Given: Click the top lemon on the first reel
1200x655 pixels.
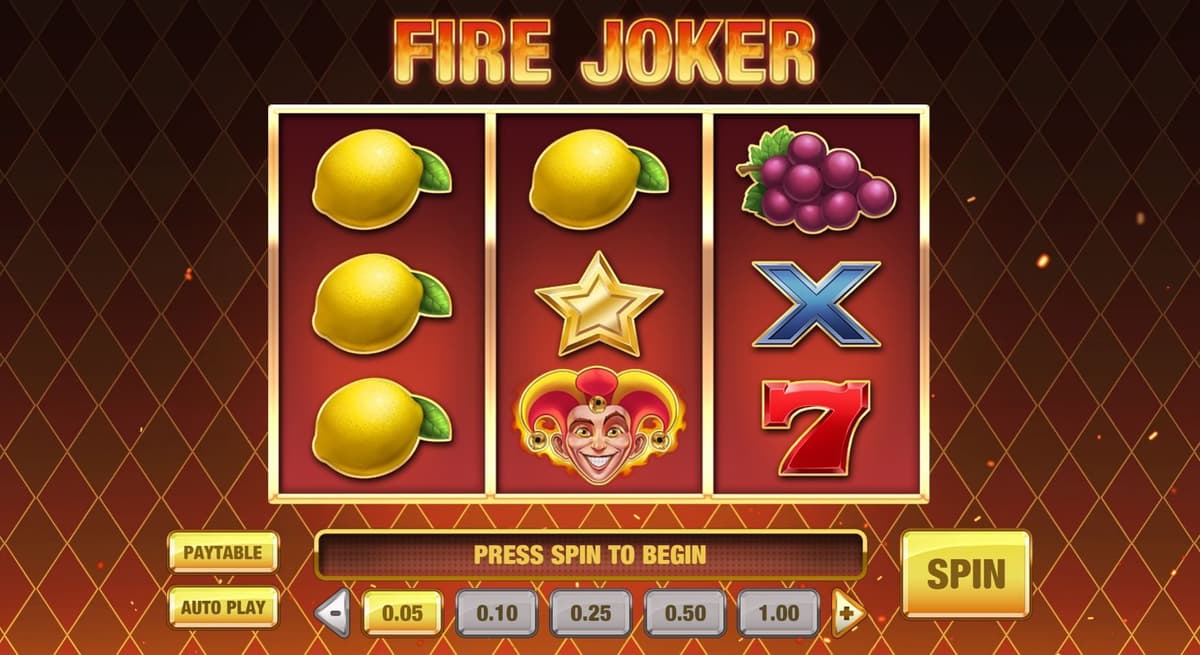Looking at the screenshot, I should point(382,180).
